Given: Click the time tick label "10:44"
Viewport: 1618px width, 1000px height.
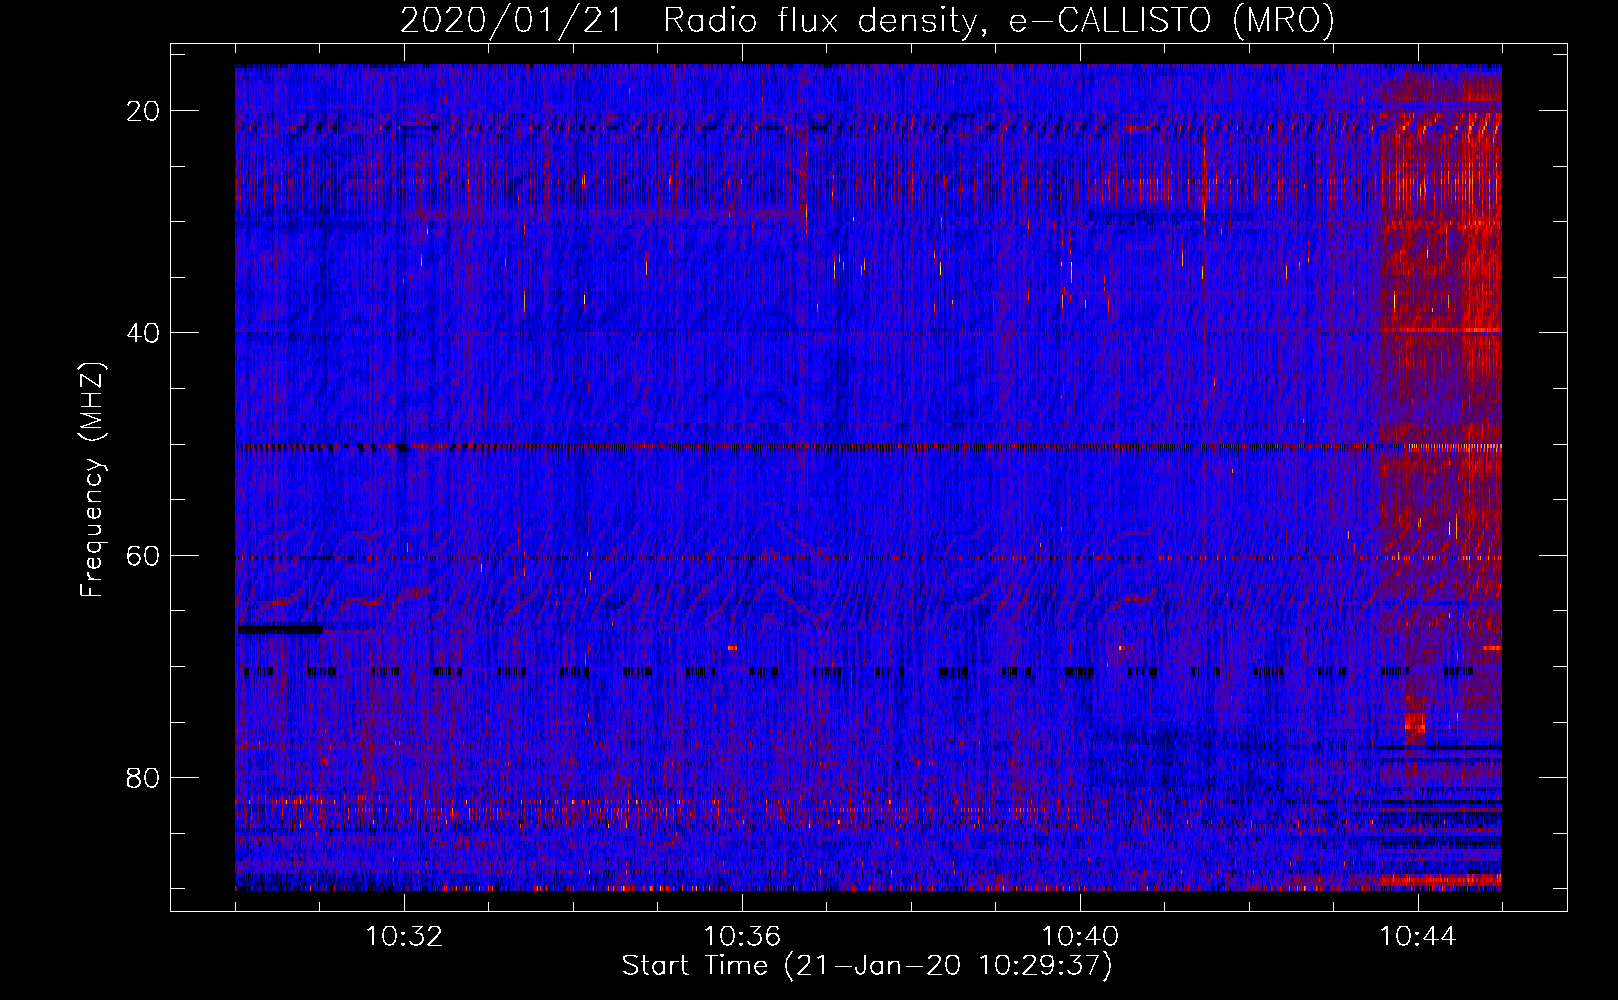Looking at the screenshot, I should [x=1418, y=937].
